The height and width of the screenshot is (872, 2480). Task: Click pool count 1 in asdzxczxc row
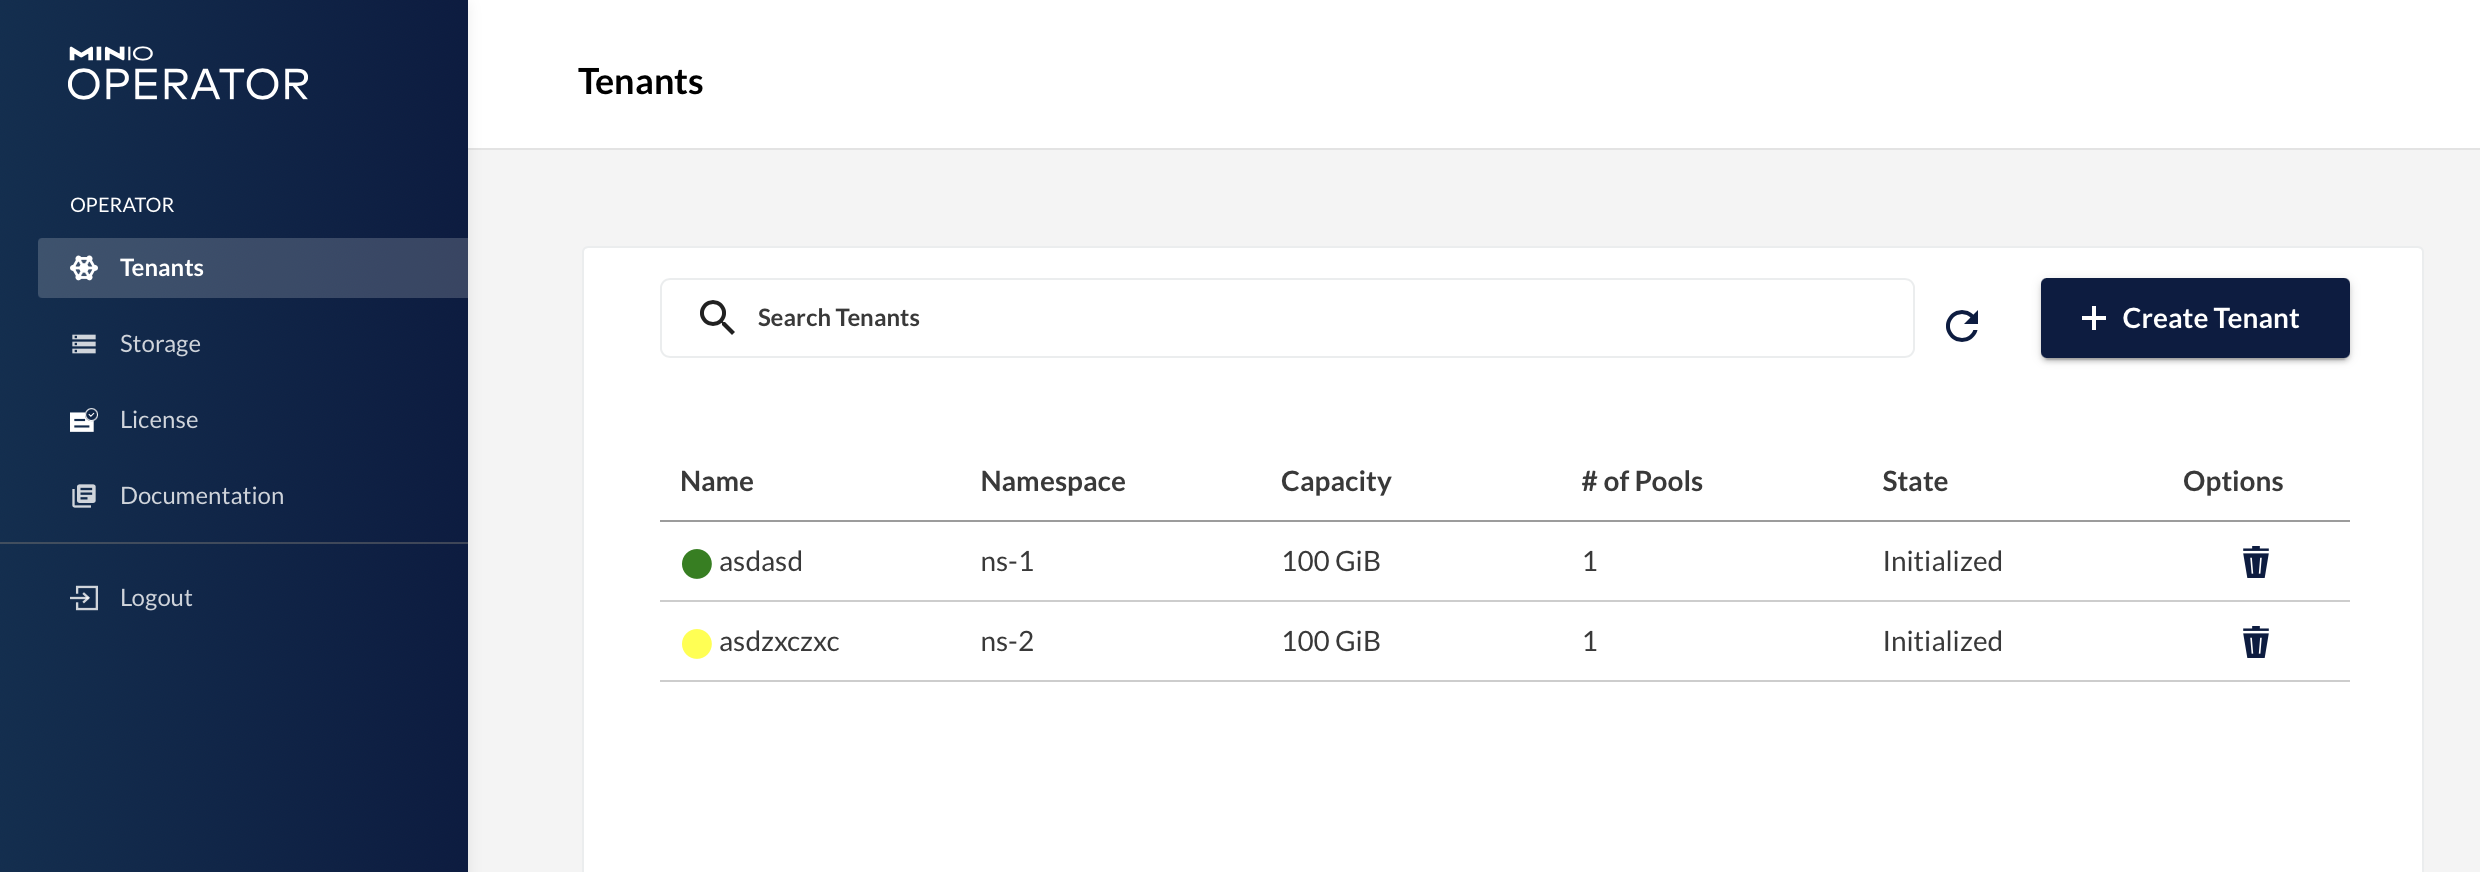[1590, 642]
